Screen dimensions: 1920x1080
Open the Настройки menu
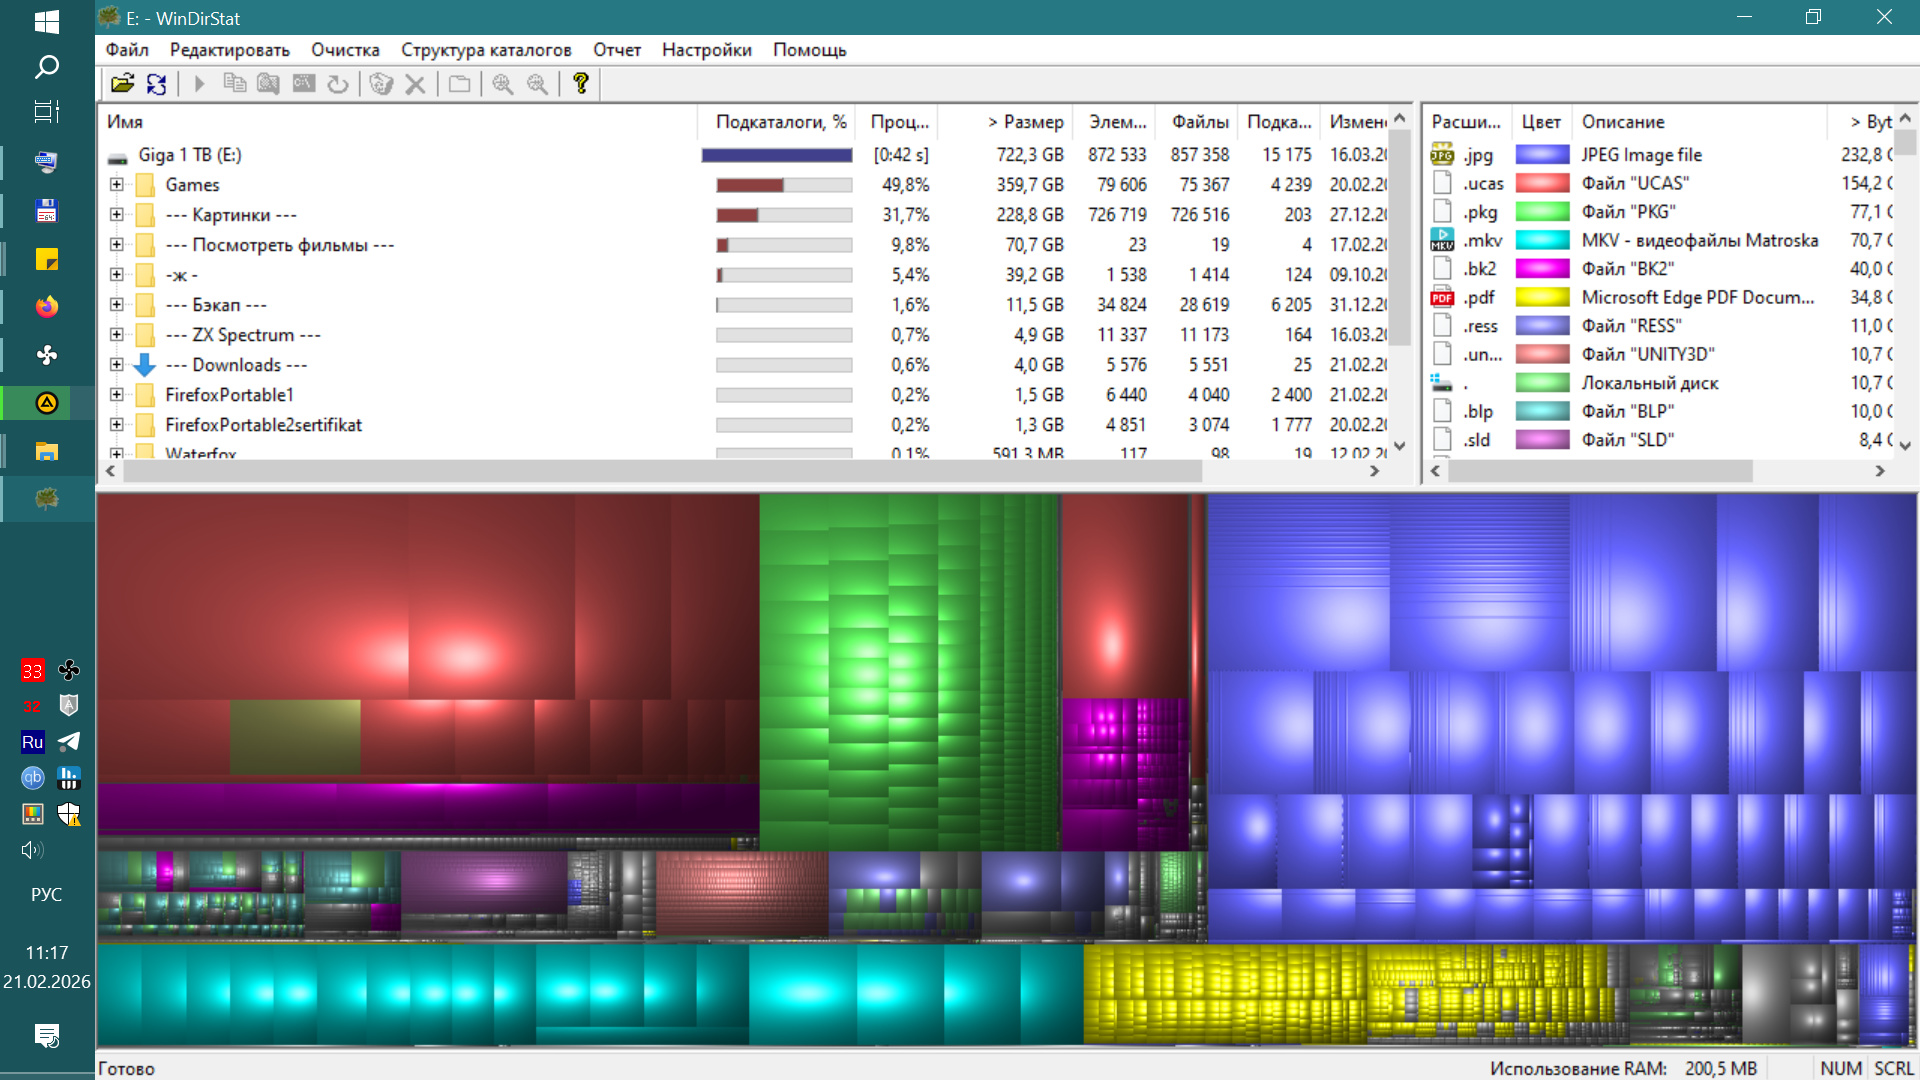(x=706, y=50)
